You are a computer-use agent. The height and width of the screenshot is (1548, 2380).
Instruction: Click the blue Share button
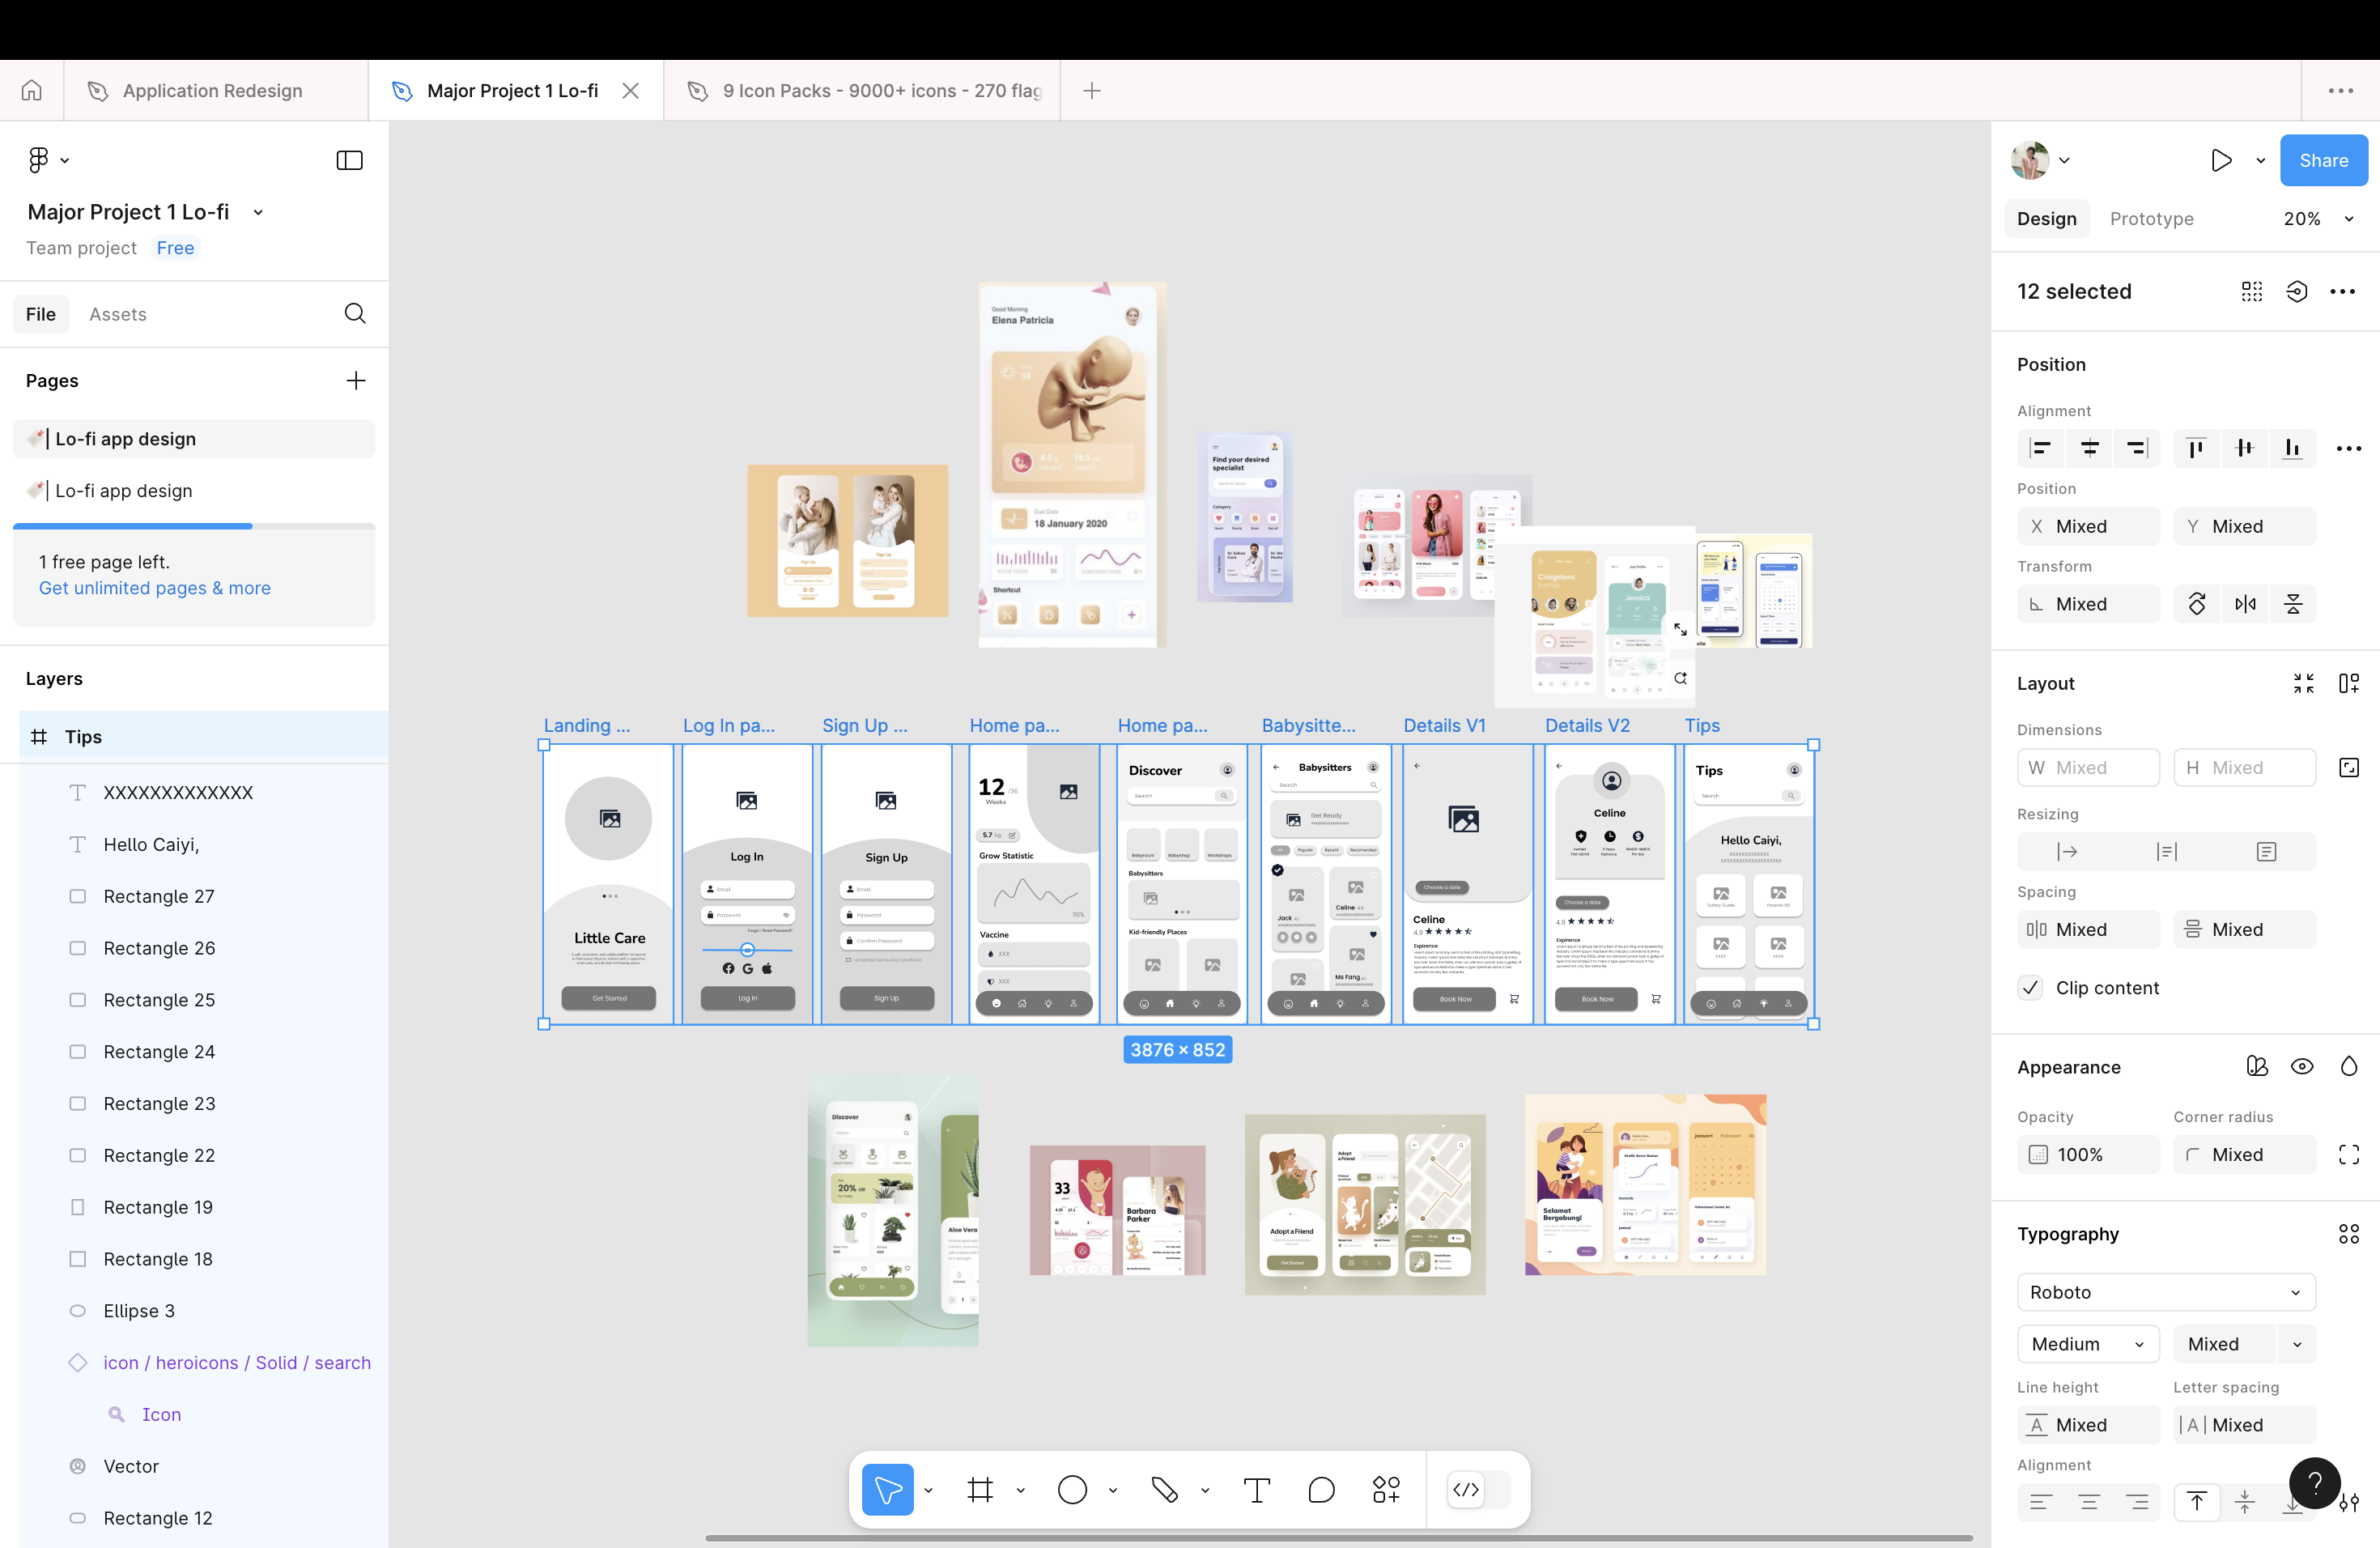pyautogui.click(x=2323, y=161)
